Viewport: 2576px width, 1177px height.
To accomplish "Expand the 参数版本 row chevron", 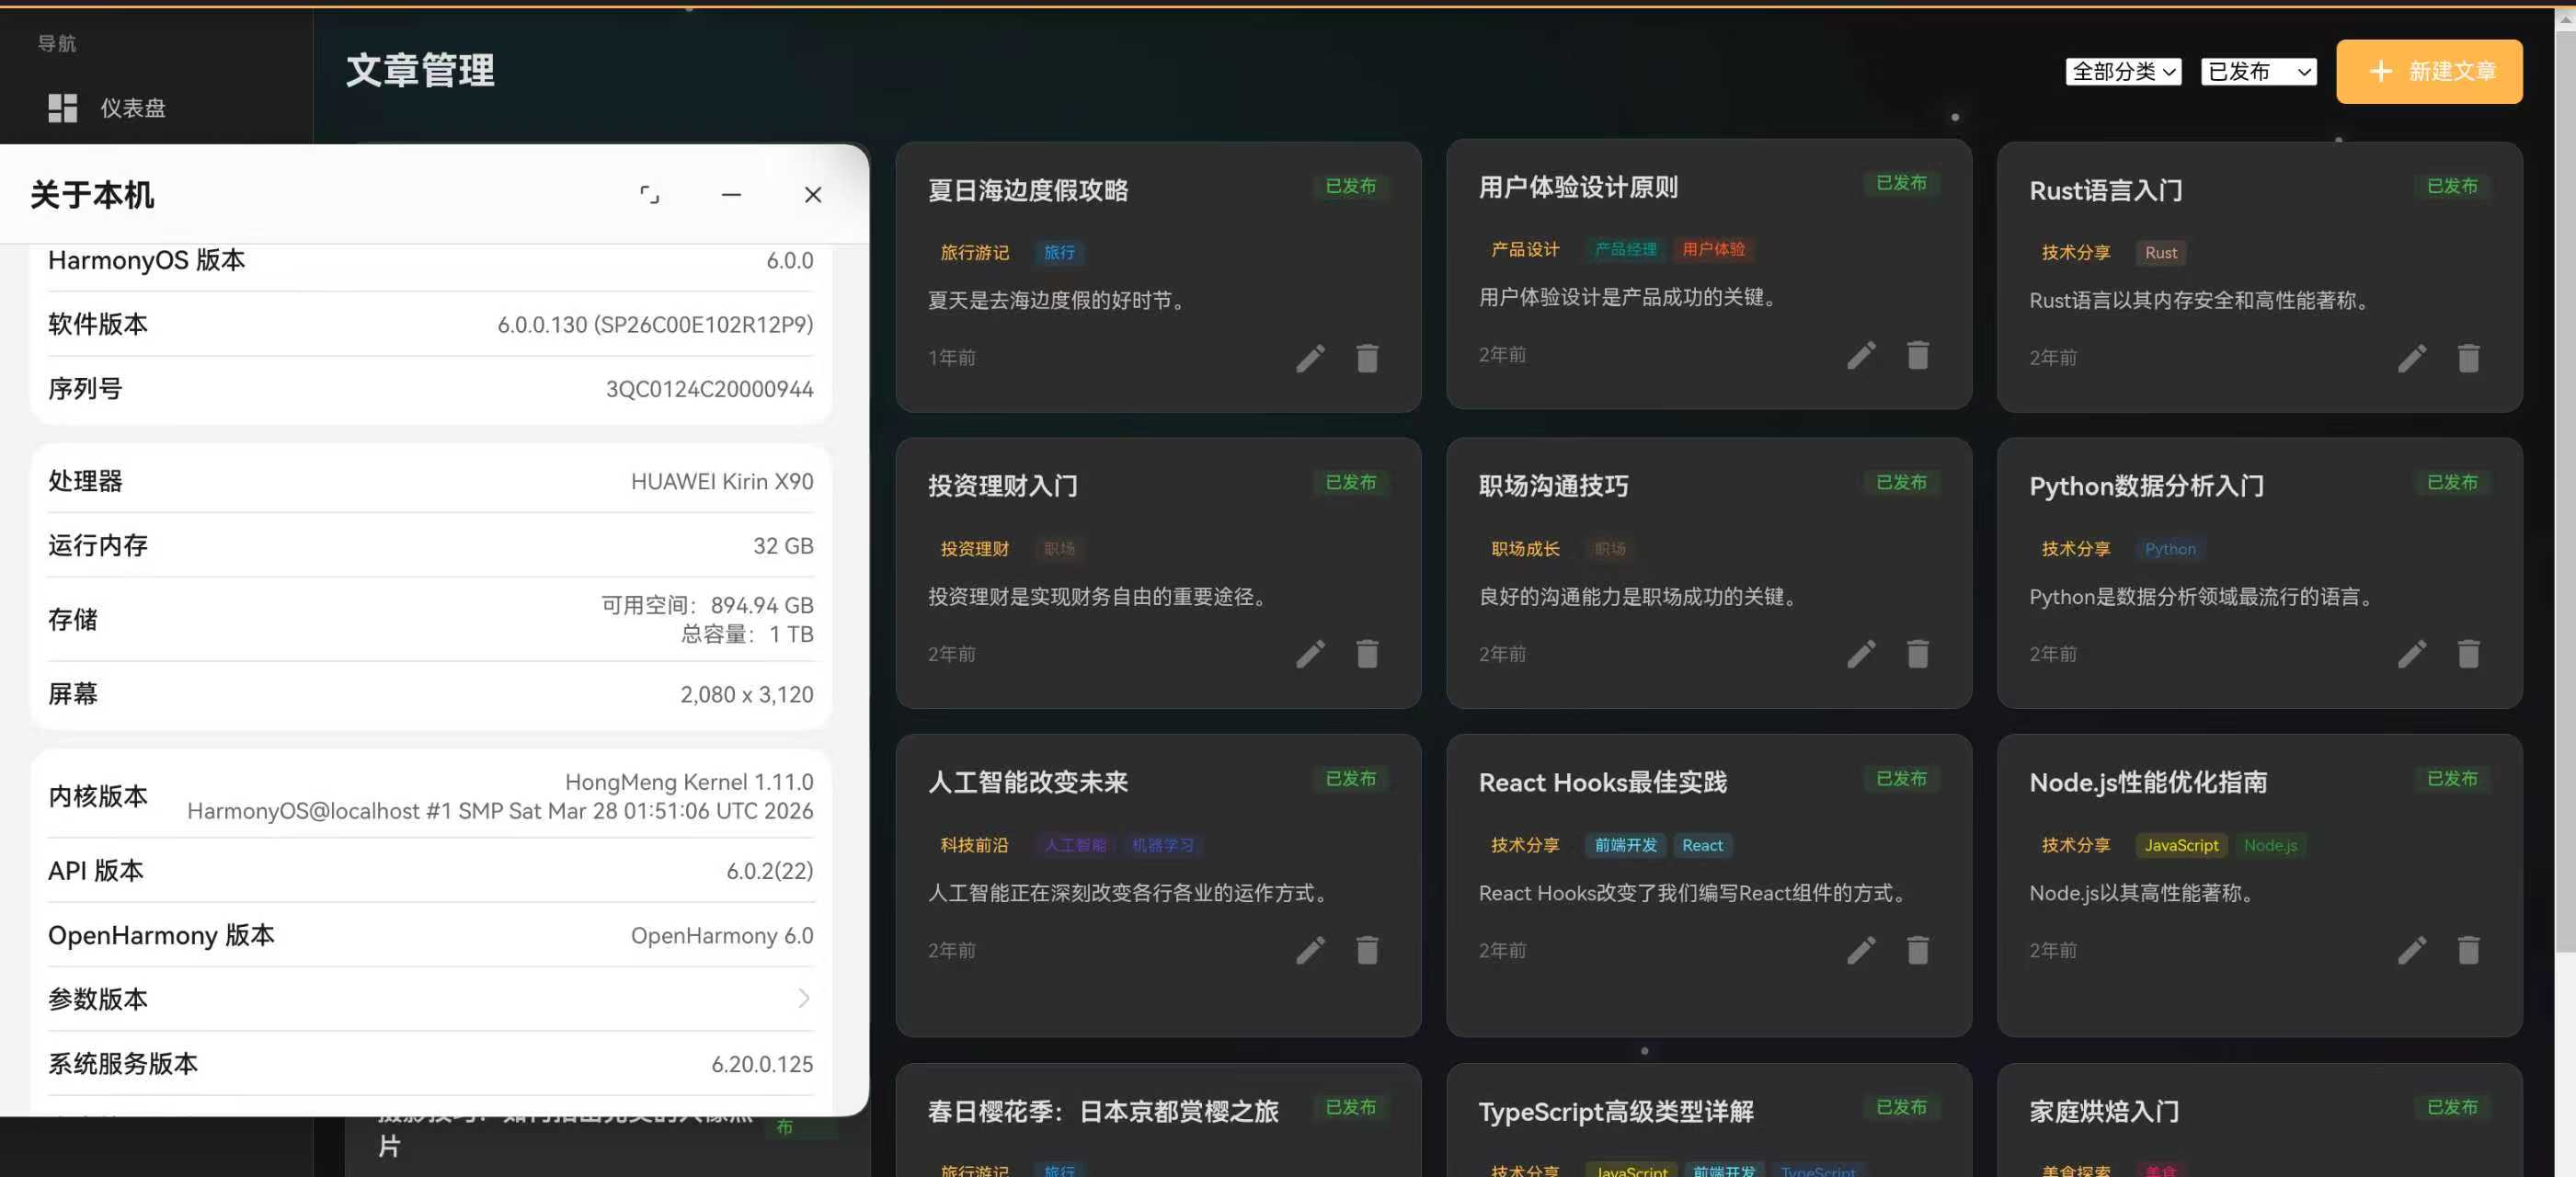I will (803, 999).
